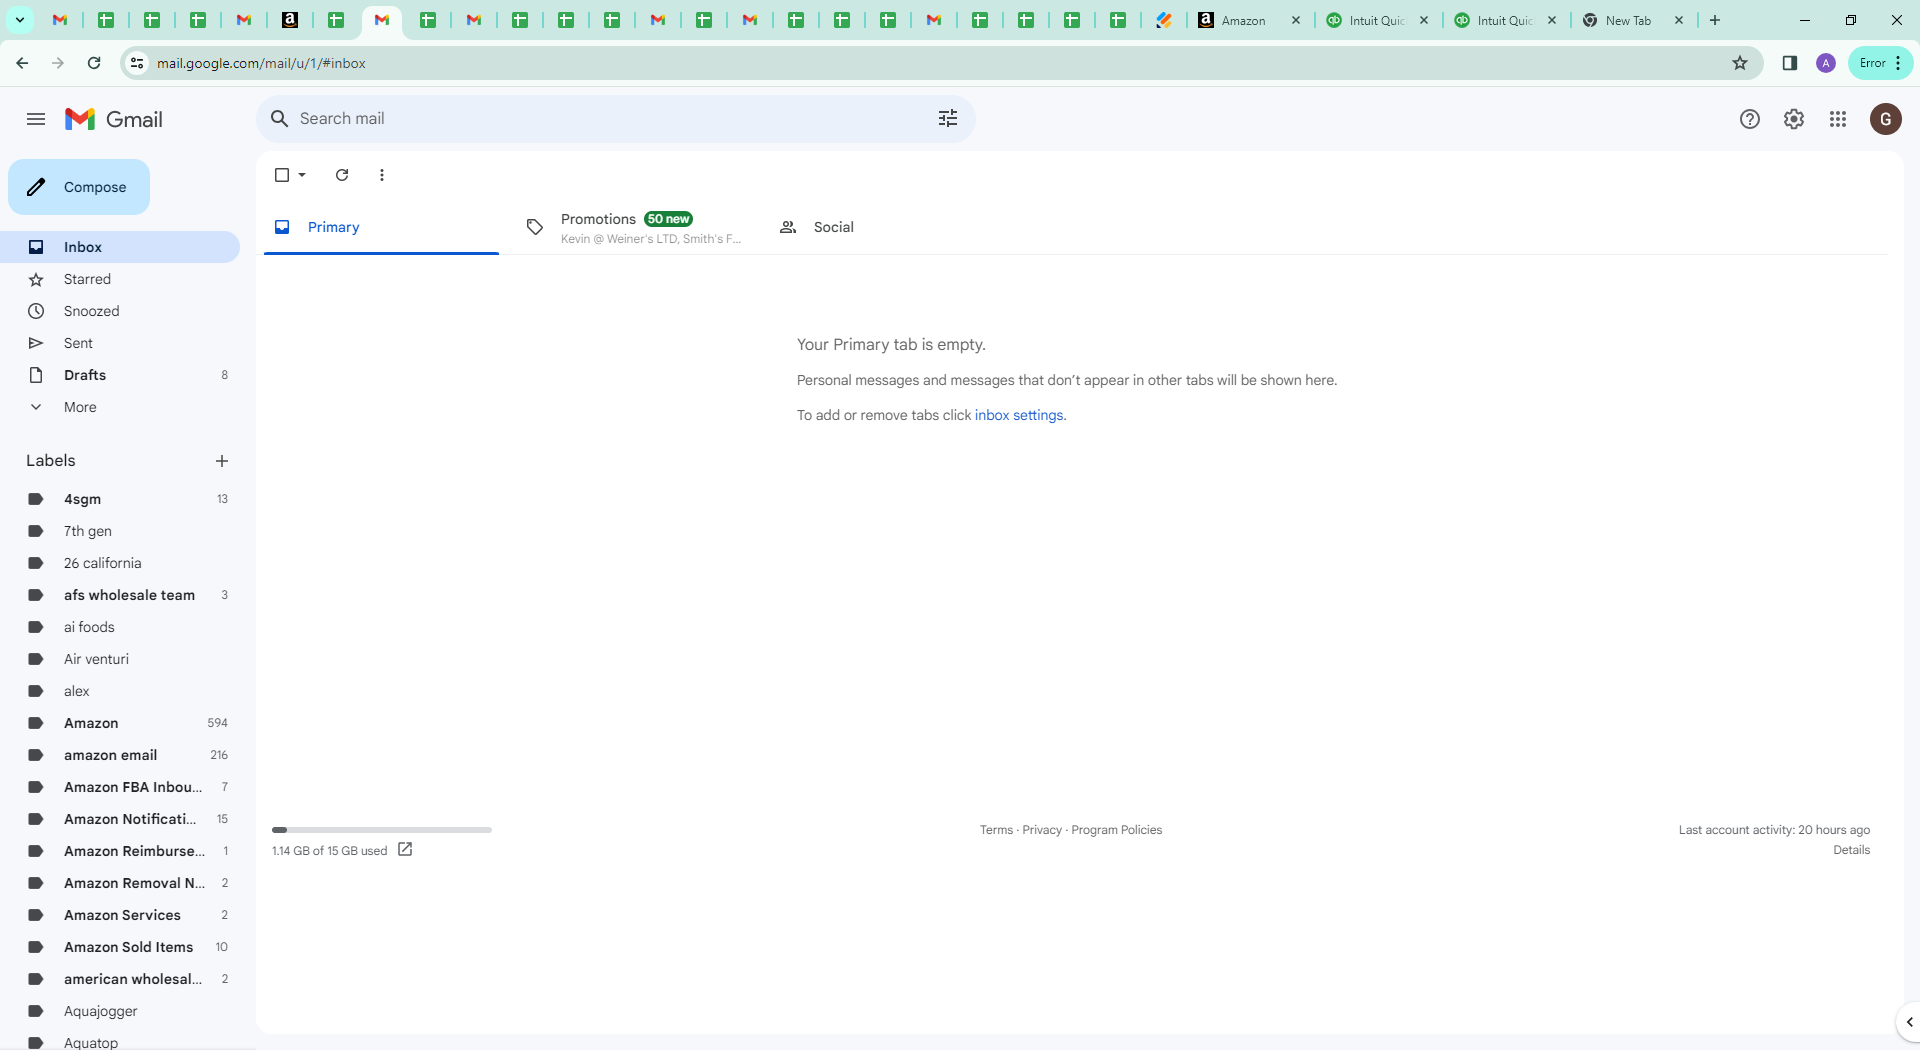Open the Amazon label with 594 unread
The height and width of the screenshot is (1050, 1920).
tap(120, 723)
